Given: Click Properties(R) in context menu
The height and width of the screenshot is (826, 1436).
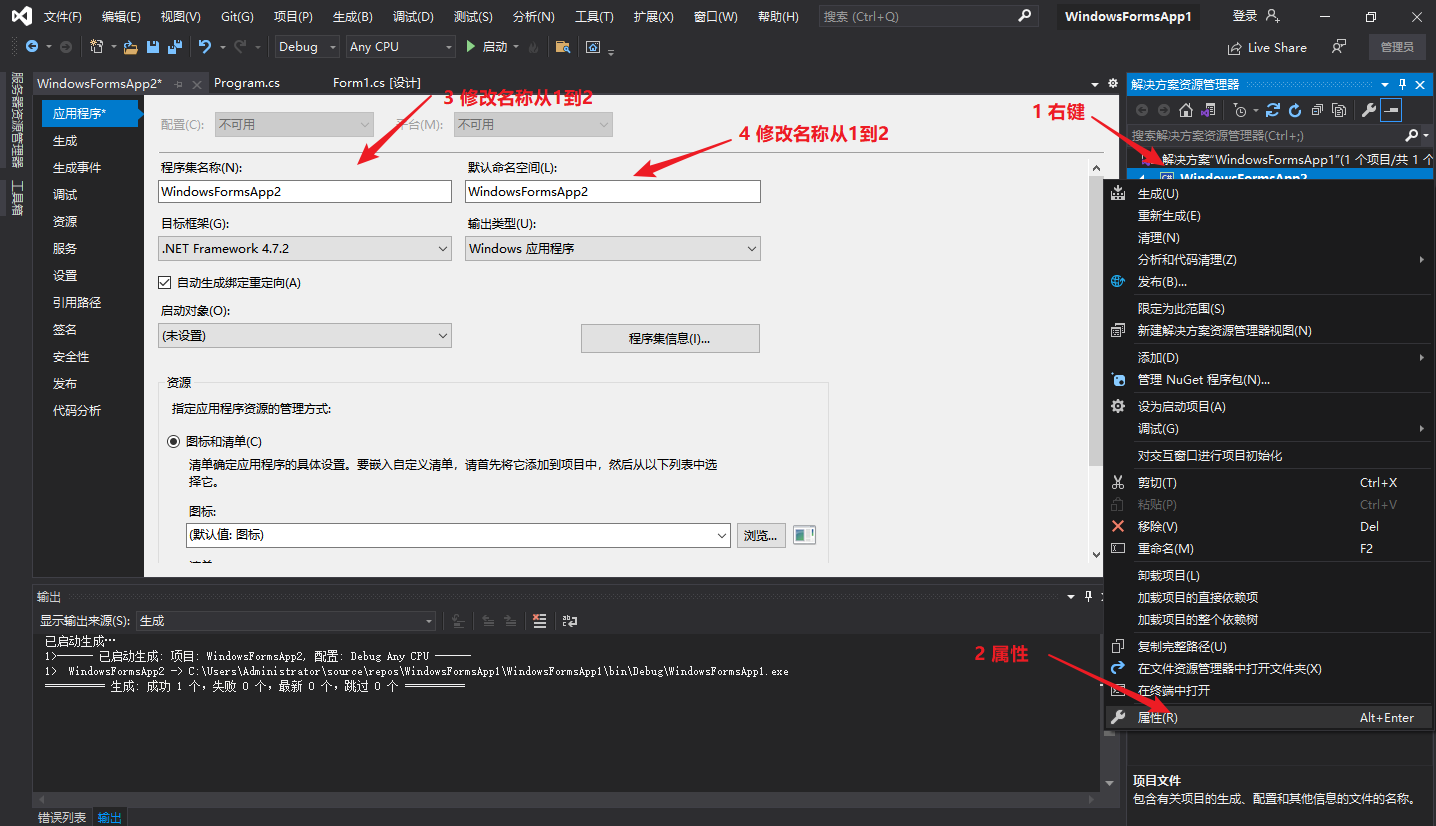Looking at the screenshot, I should tap(1268, 717).
